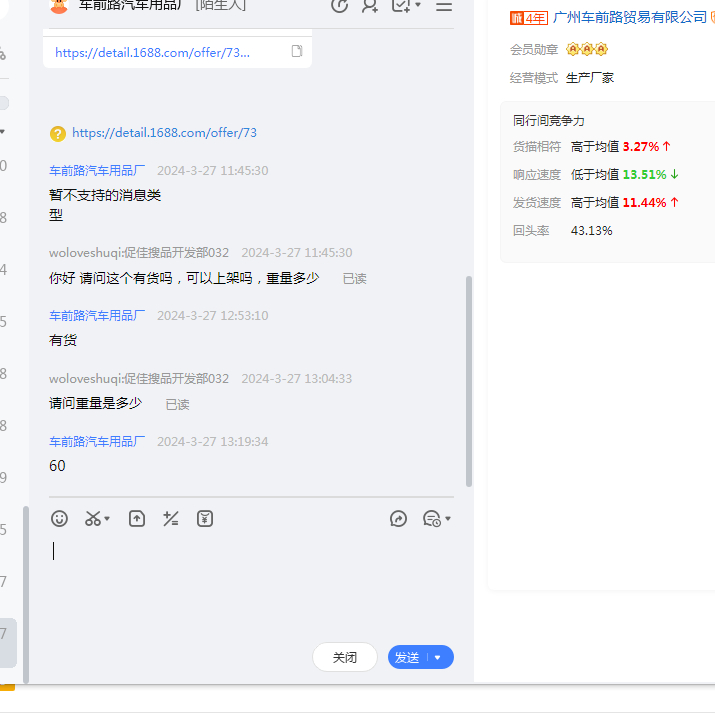Image resolution: width=715 pixels, height=719 pixels.
Task: Click the refresh icon in the chat header
Action: point(339,6)
